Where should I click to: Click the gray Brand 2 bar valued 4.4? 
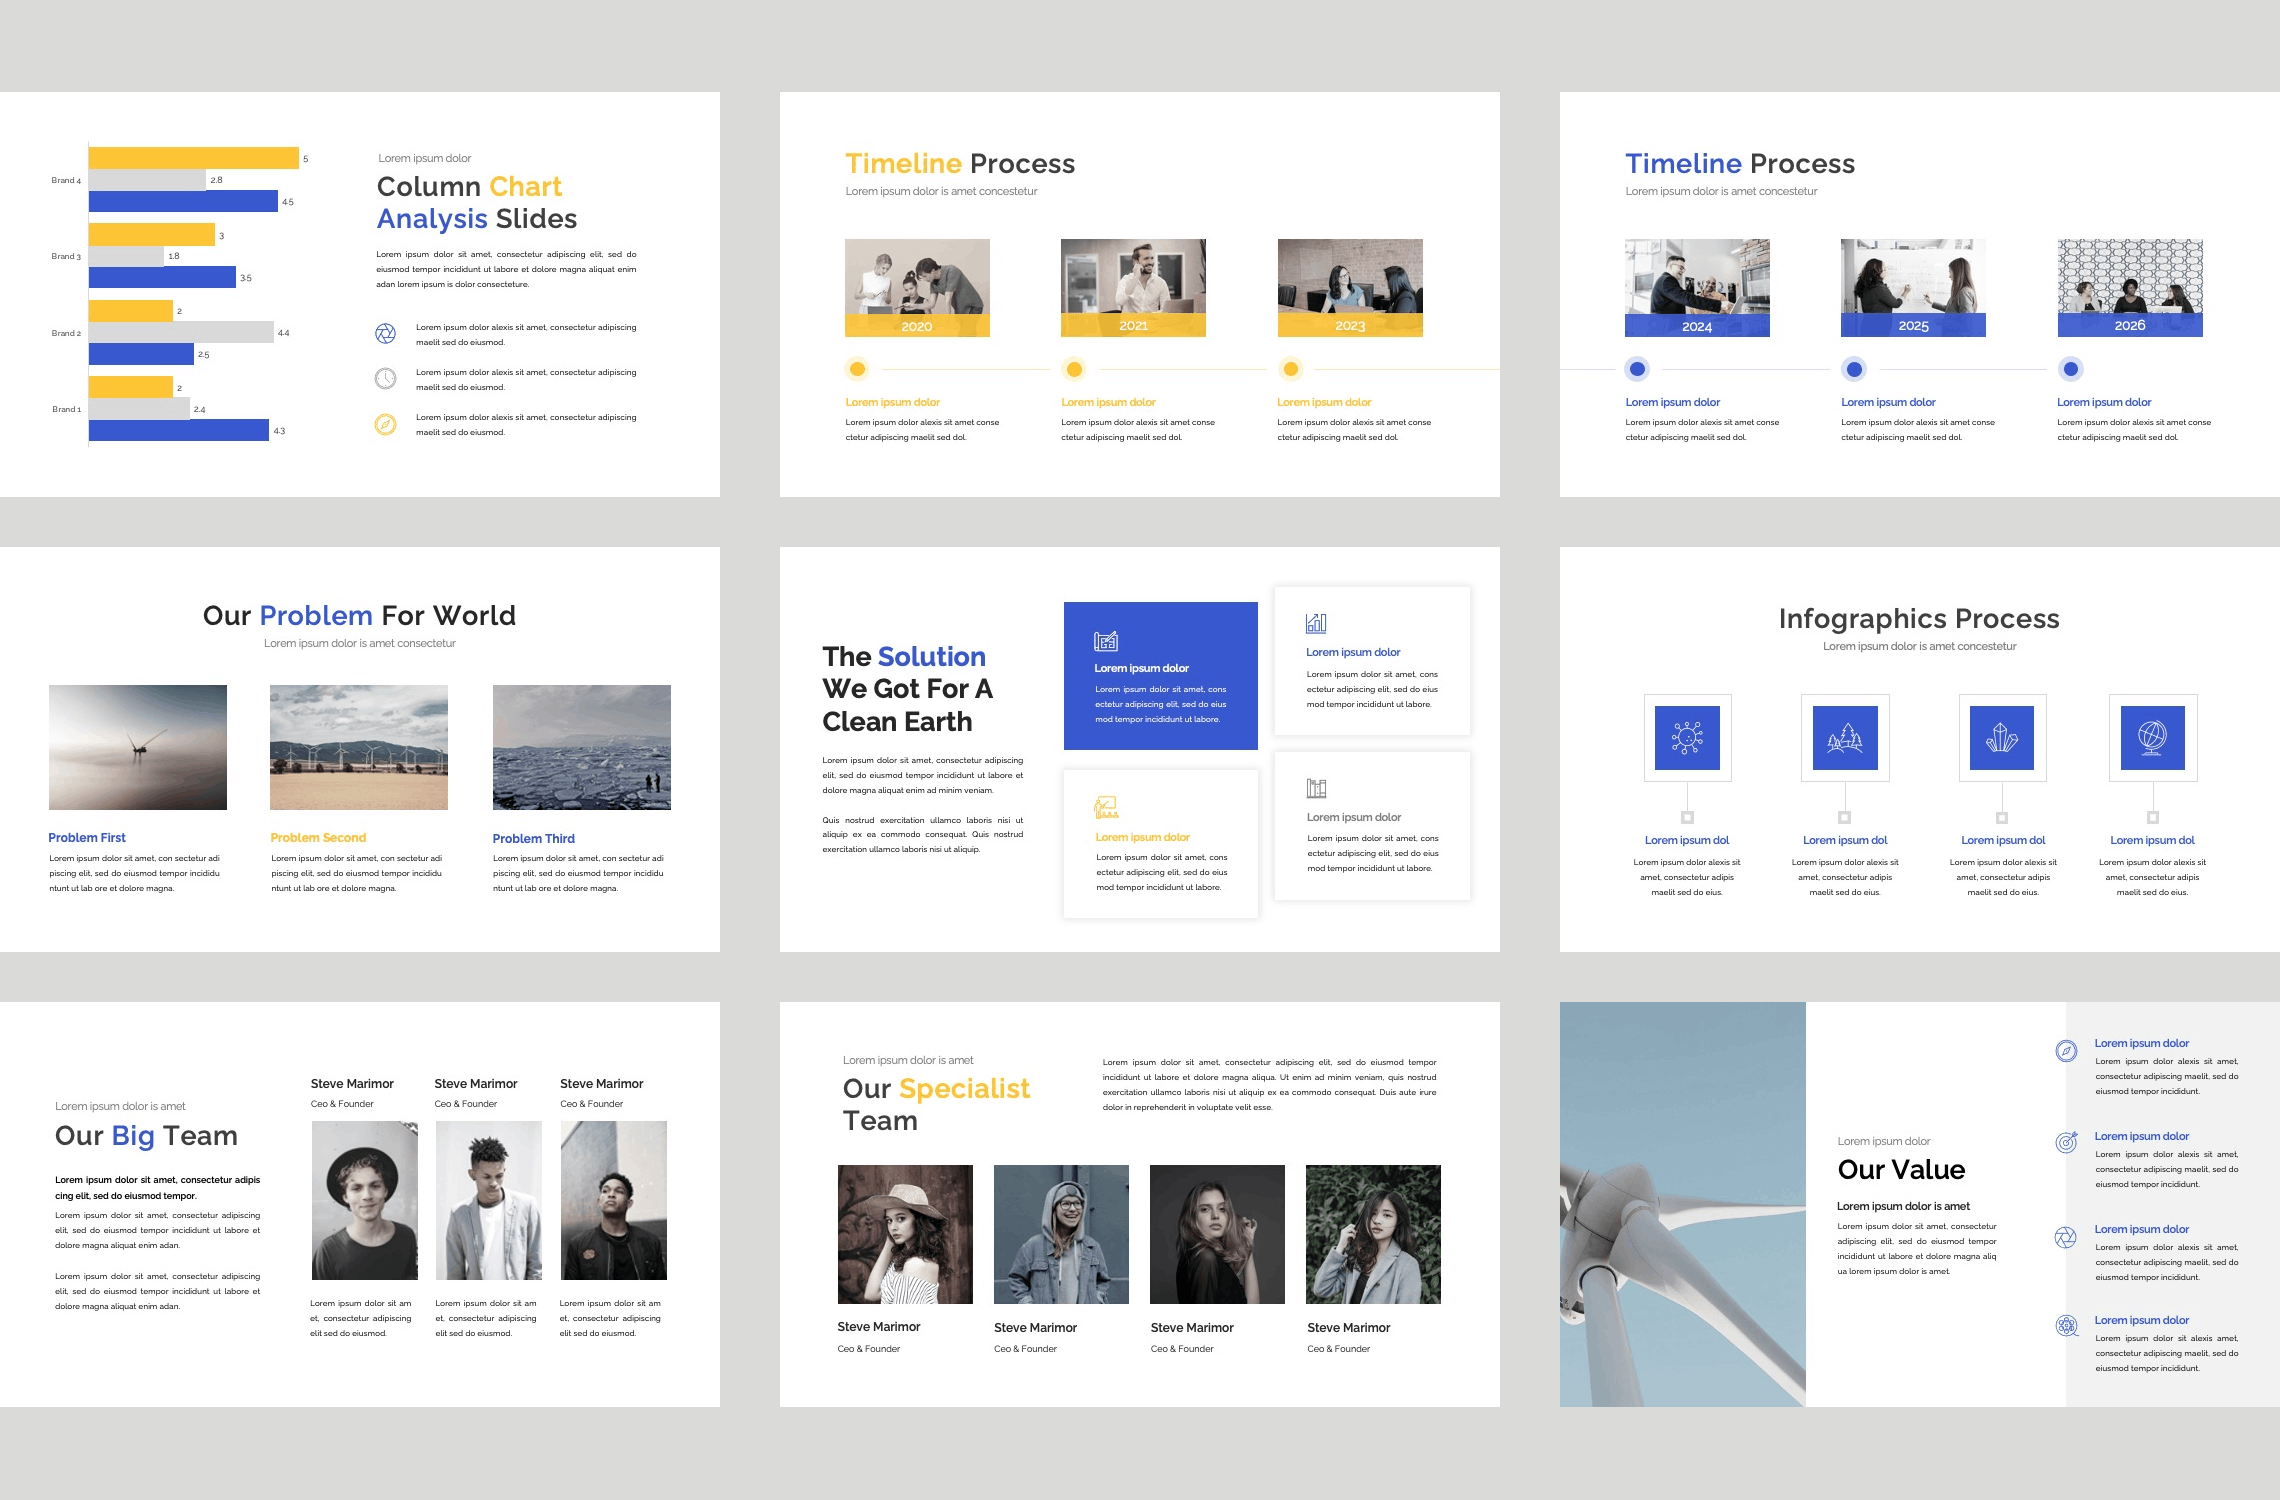tap(181, 332)
